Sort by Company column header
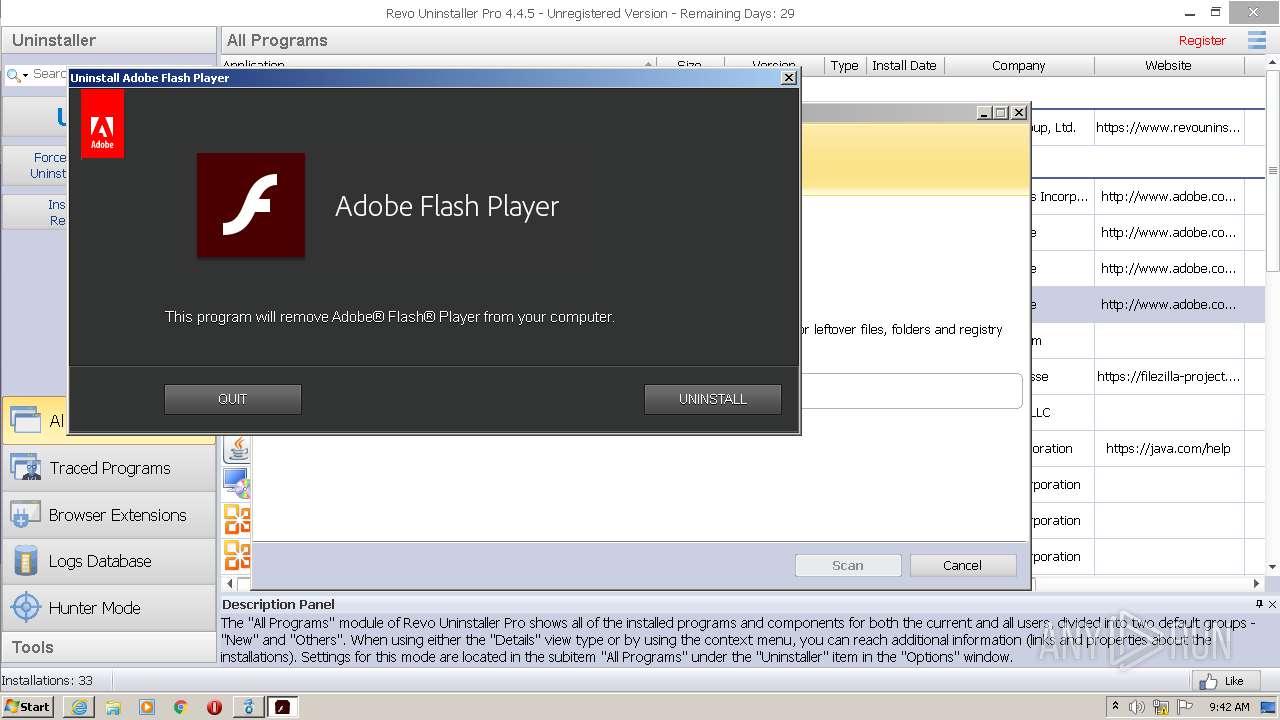 (1019, 66)
